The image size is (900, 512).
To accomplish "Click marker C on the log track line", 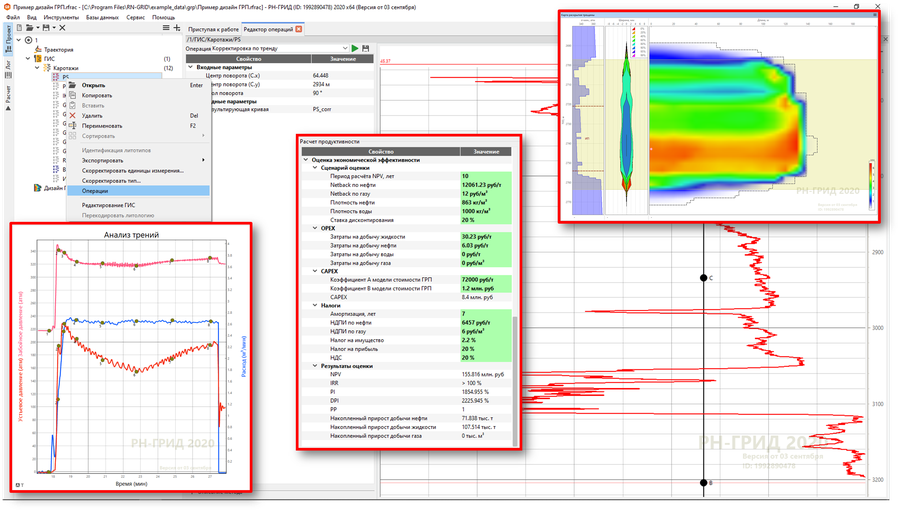I will (704, 278).
